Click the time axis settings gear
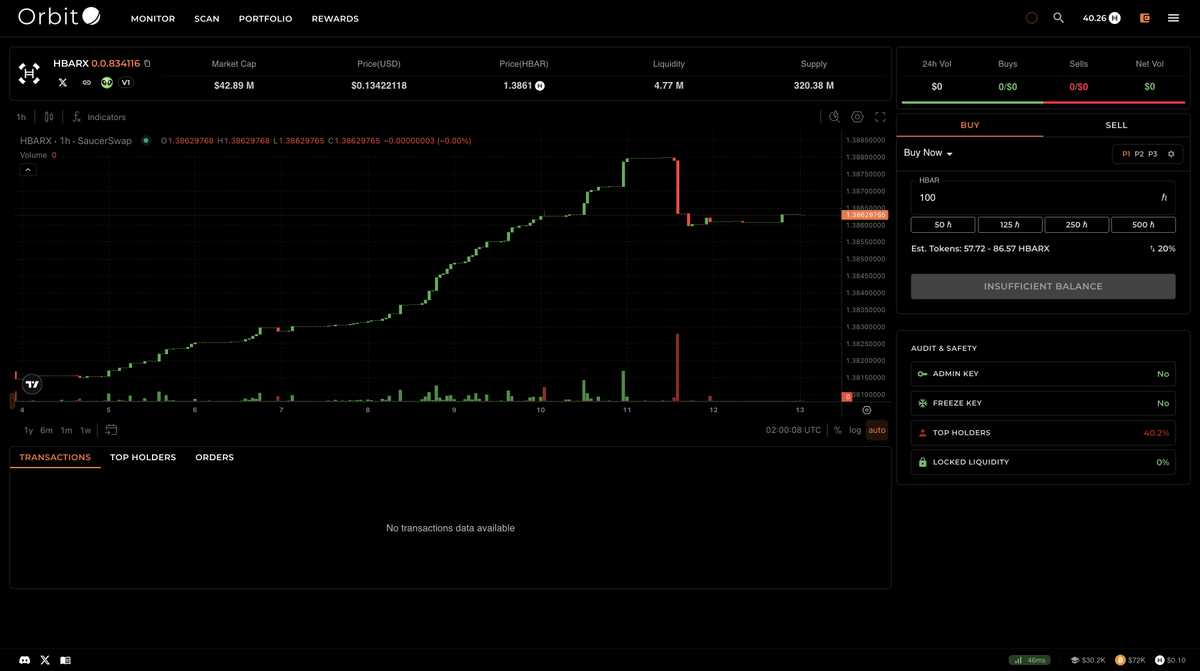The image size is (1200, 671). point(867,410)
